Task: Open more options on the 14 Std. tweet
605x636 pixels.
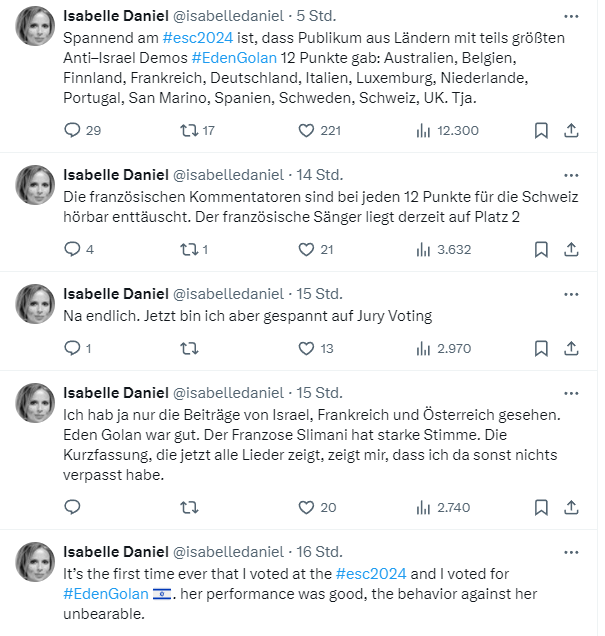Action: coord(571,175)
